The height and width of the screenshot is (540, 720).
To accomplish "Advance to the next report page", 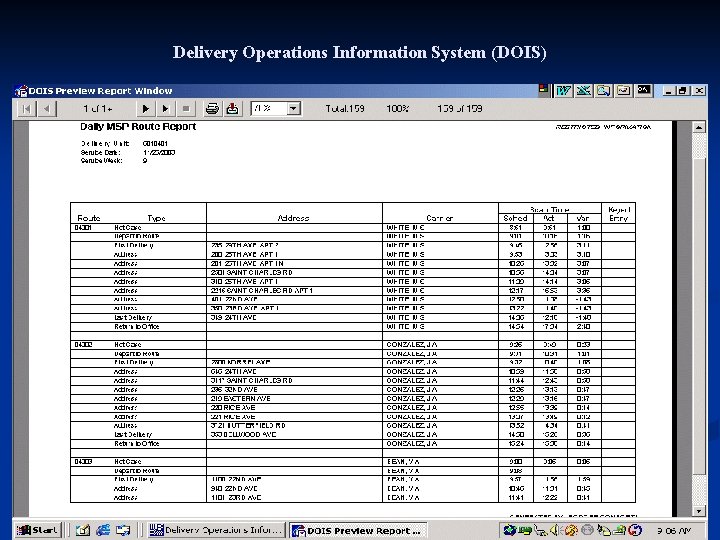I will (146, 109).
